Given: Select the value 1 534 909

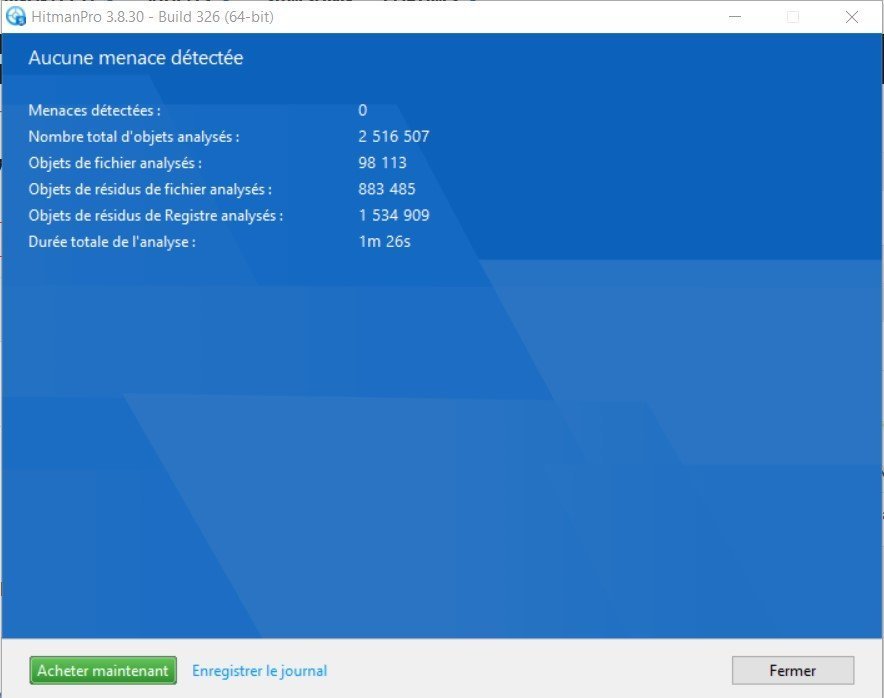Looking at the screenshot, I should (x=394, y=215).
